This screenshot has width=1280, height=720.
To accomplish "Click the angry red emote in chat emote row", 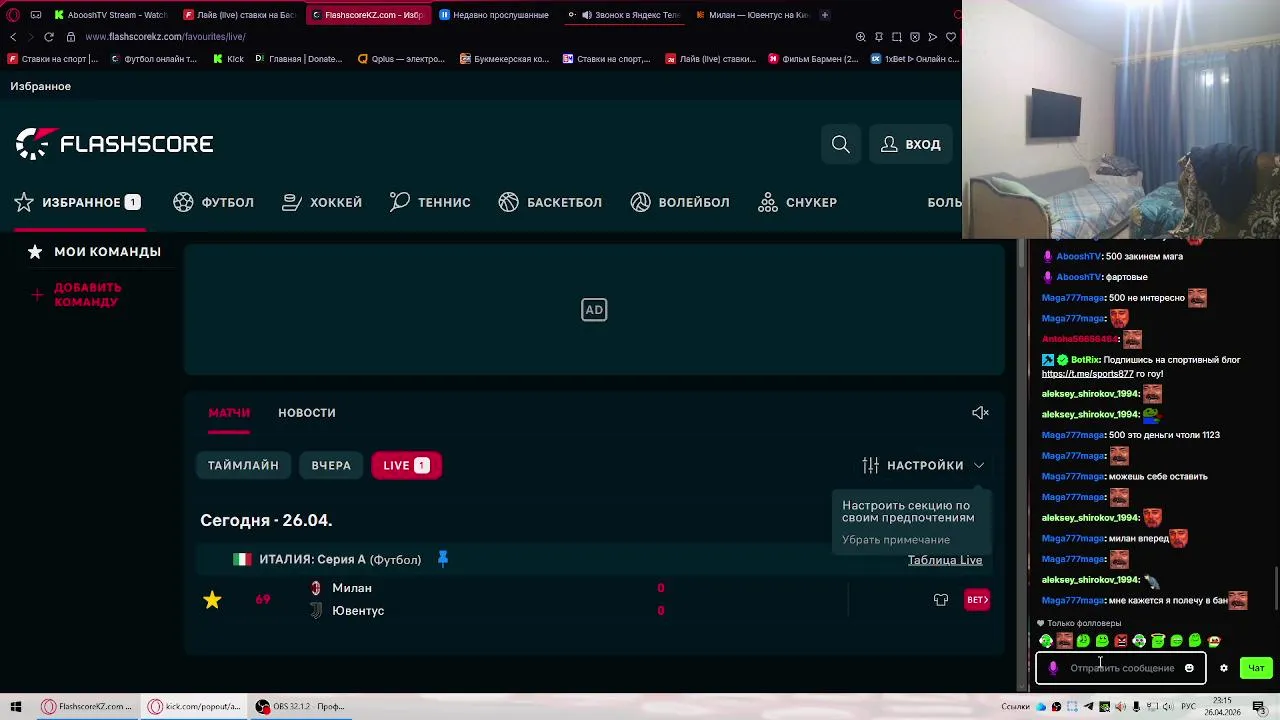I will pos(1121,641).
